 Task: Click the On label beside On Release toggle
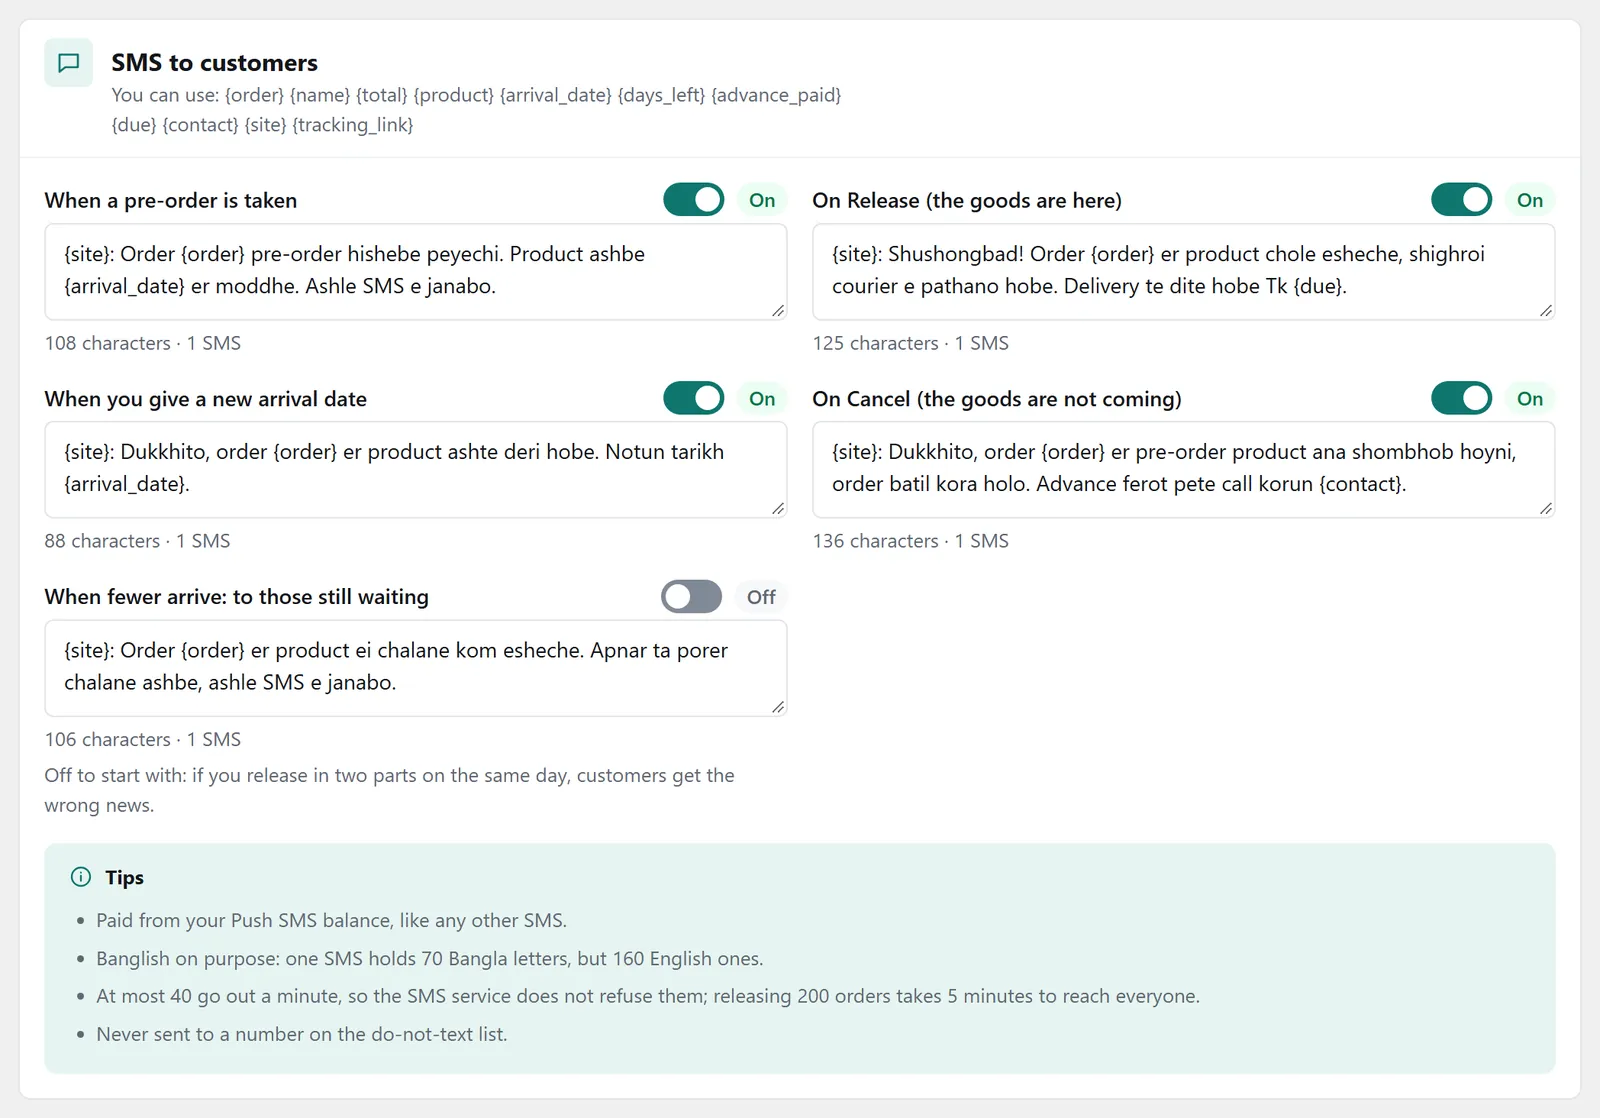(x=1530, y=200)
